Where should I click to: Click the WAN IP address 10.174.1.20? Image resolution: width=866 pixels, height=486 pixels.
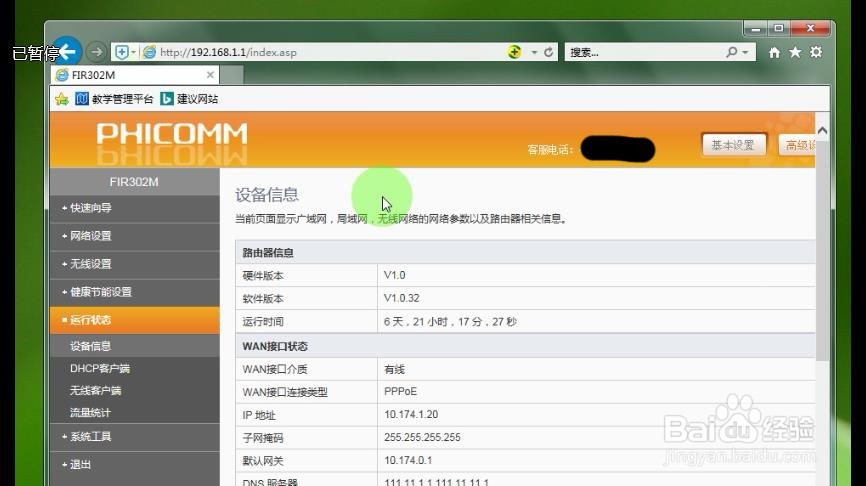point(411,414)
